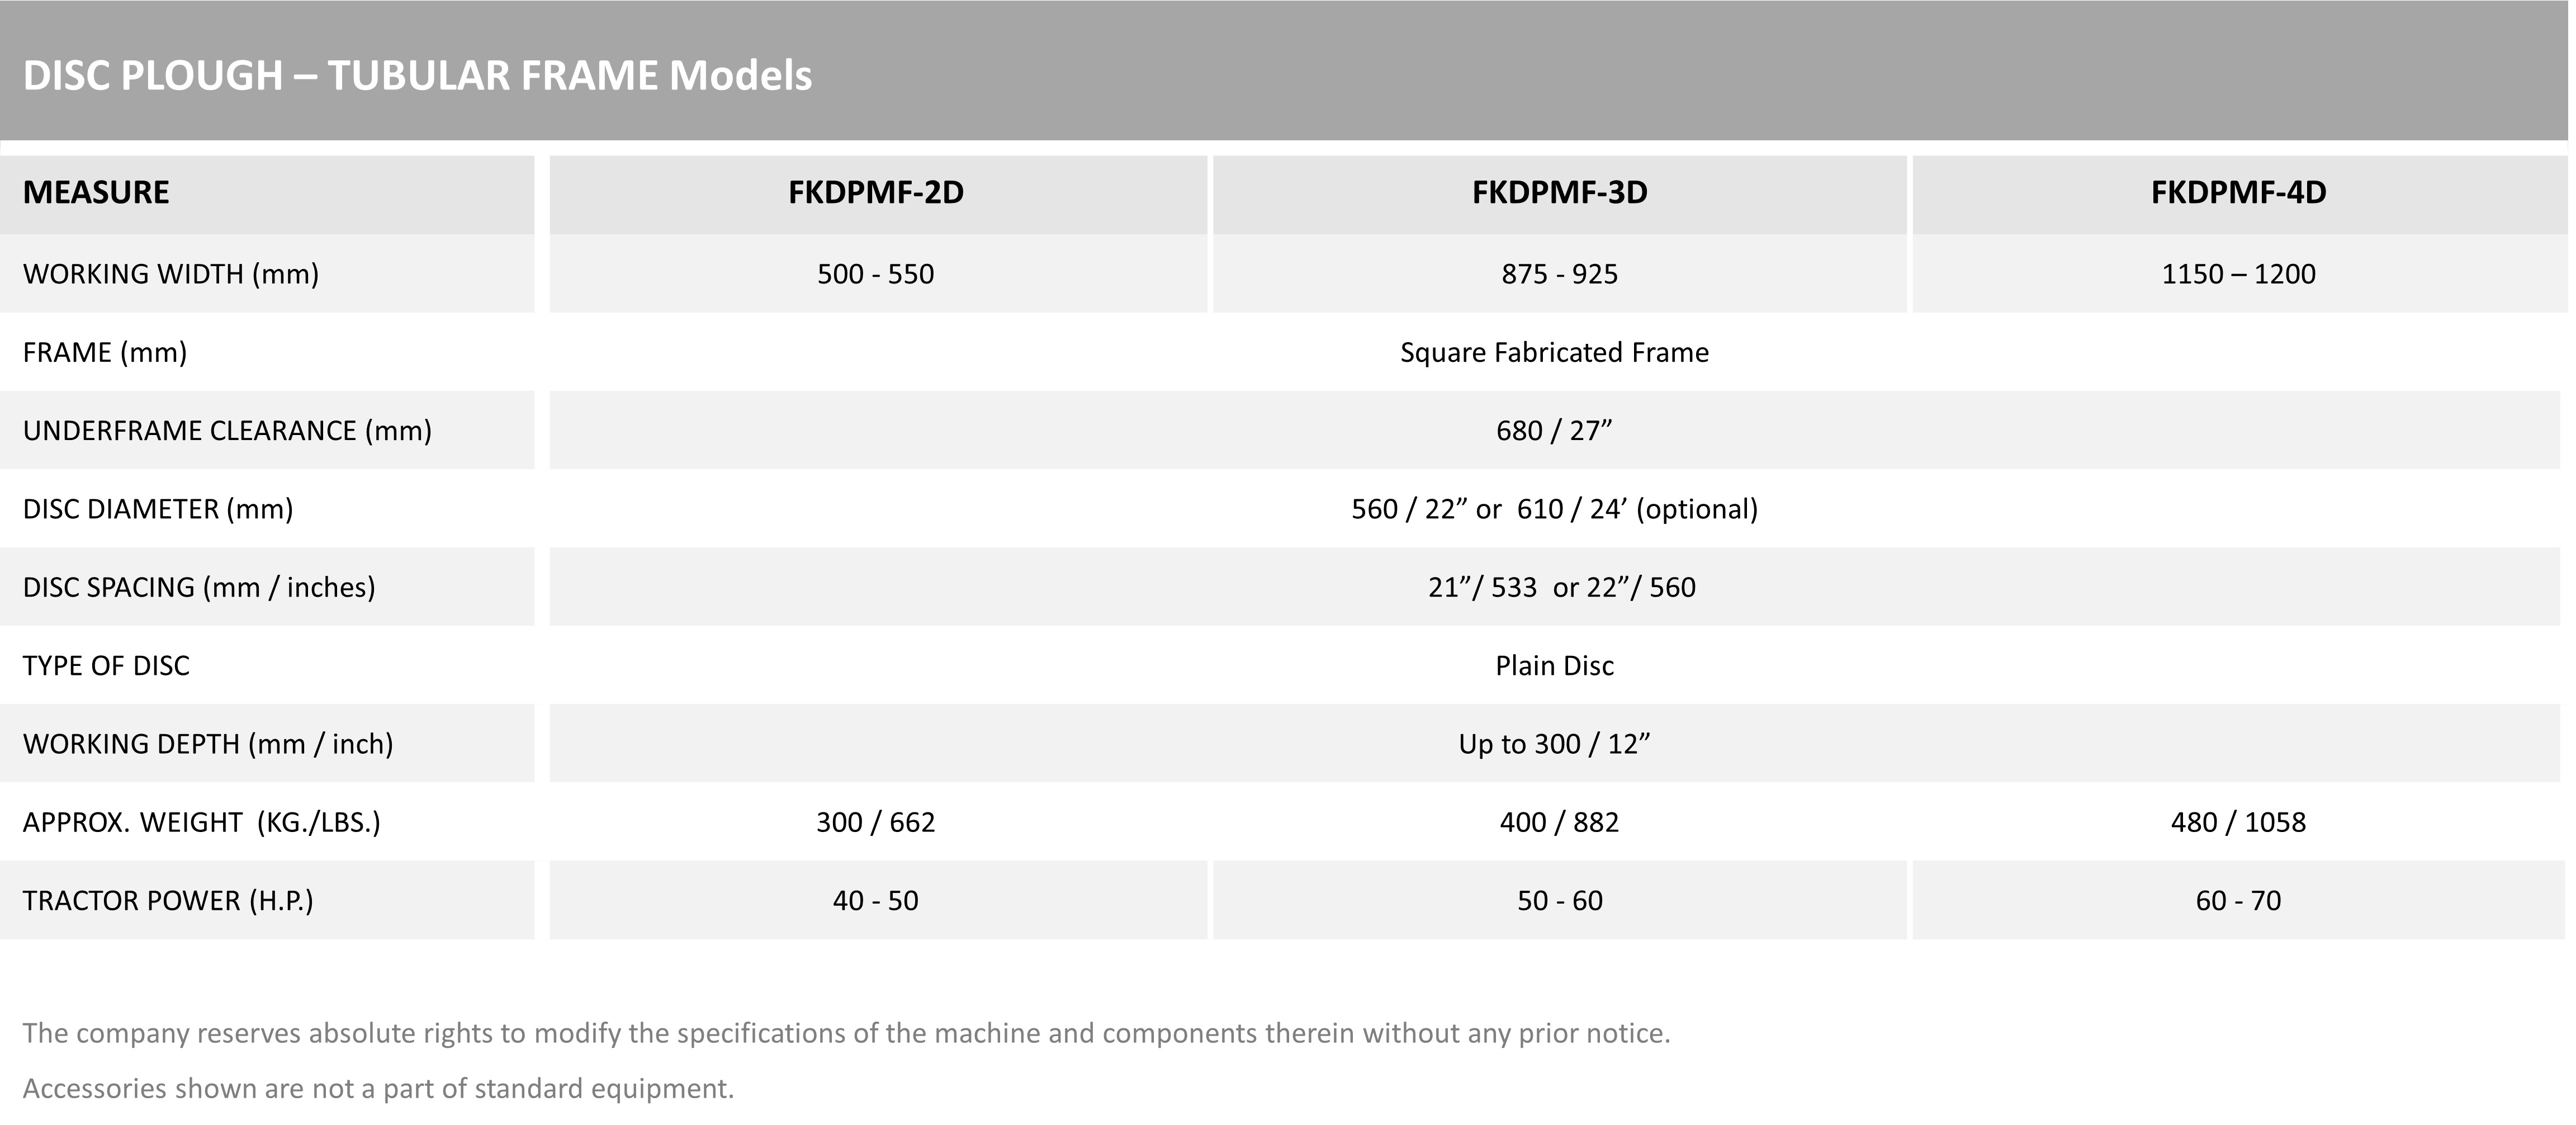Select the DISC DIAMETER (mm) row label

coord(158,509)
